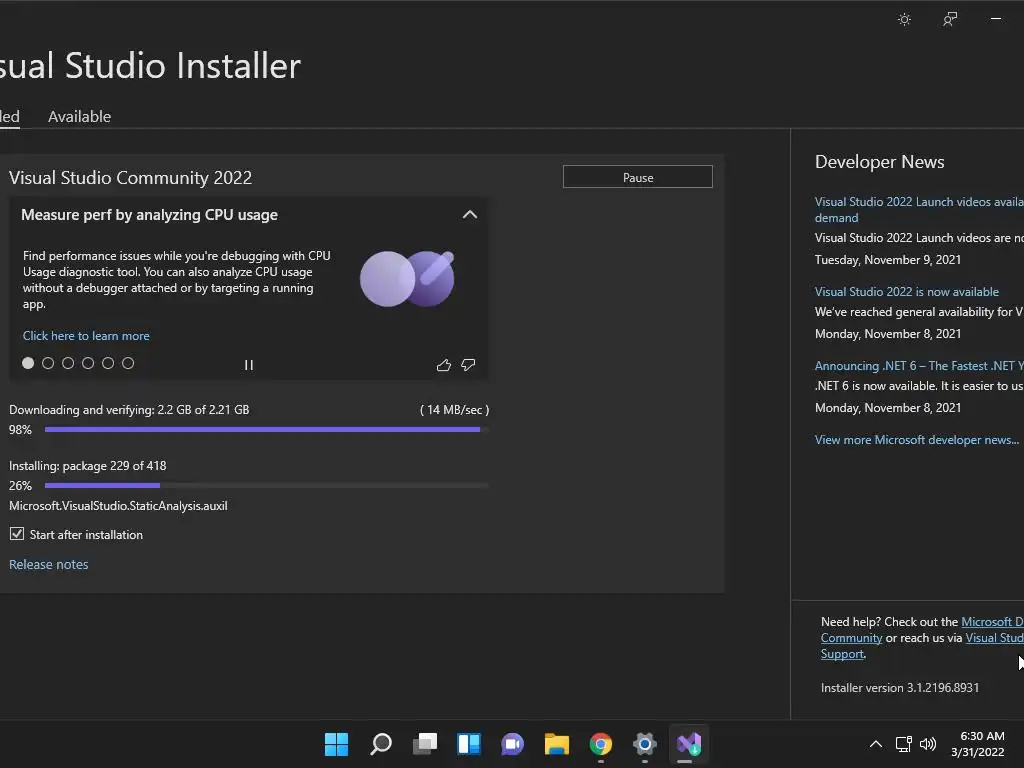The width and height of the screenshot is (1024, 768).
Task: Click the volume speaker tray icon
Action: tap(928, 744)
